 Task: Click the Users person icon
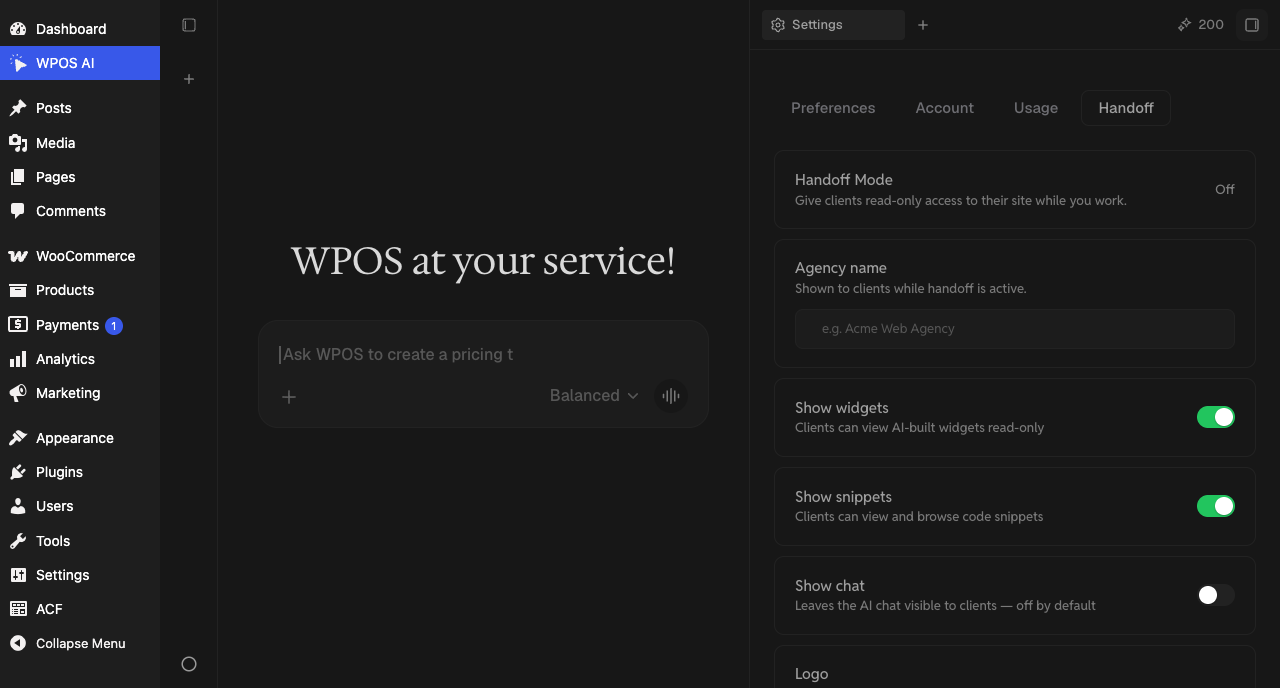(18, 506)
